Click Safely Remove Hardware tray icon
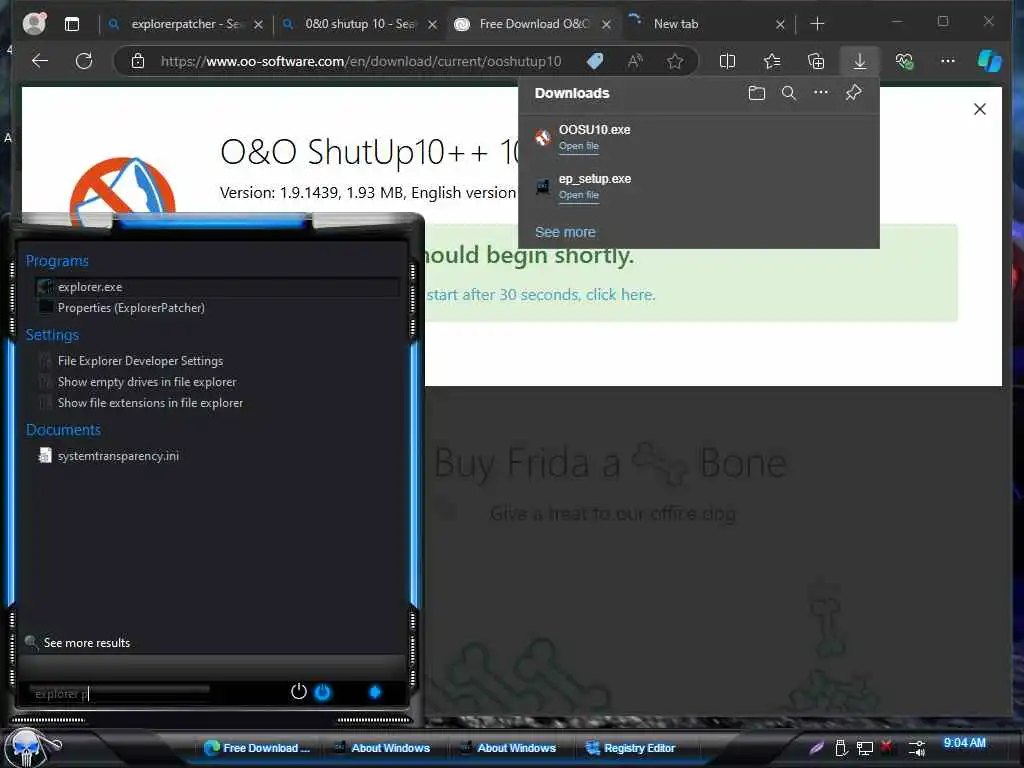 point(841,748)
